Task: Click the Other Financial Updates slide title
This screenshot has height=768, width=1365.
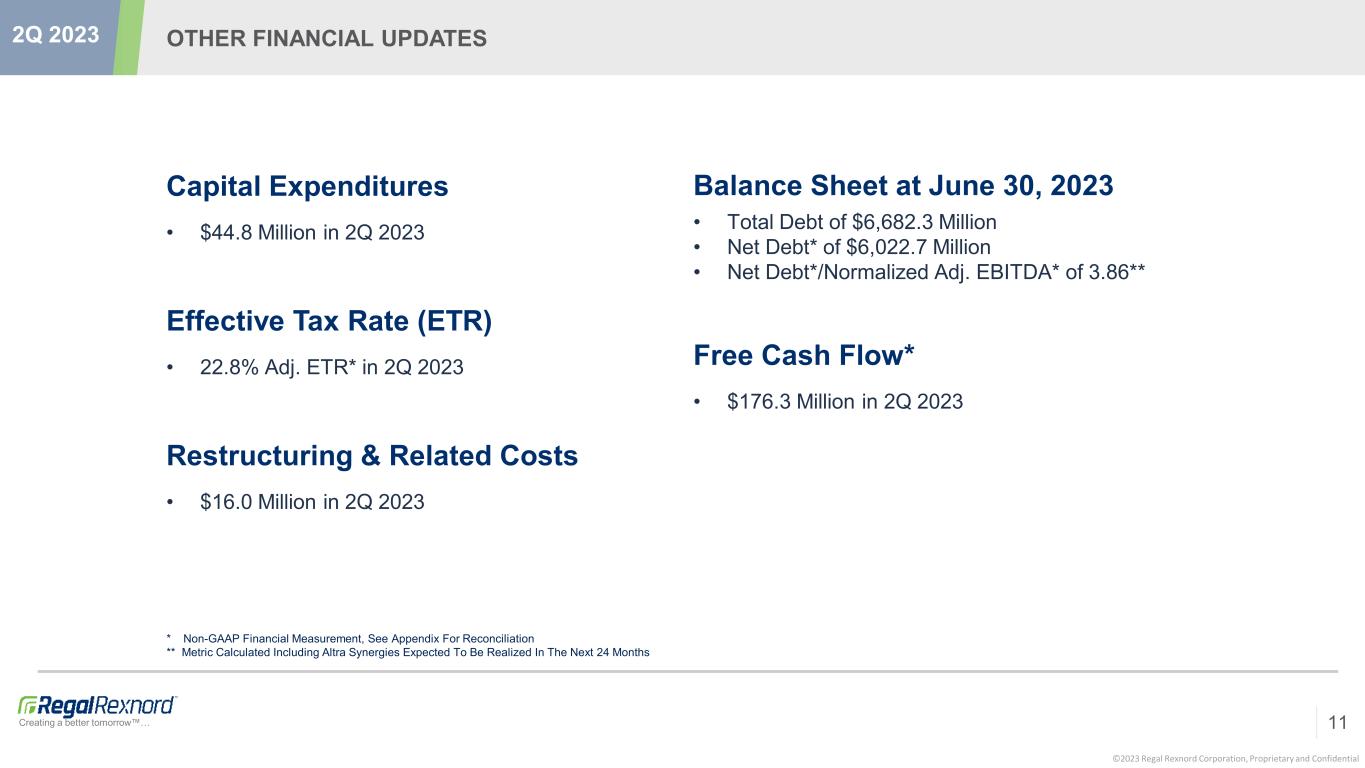Action: [326, 38]
